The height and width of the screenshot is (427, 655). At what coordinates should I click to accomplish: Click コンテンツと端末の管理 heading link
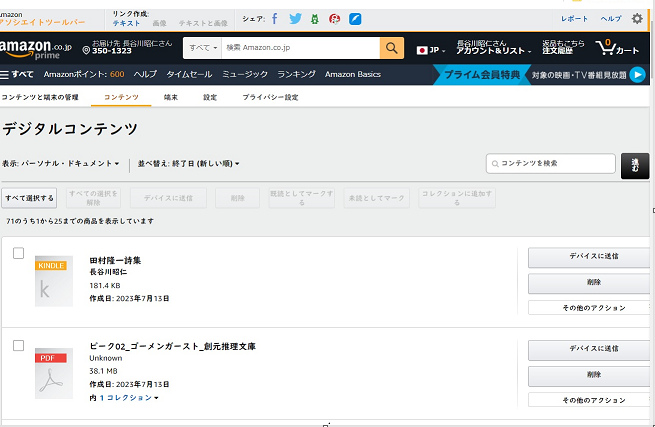(40, 97)
